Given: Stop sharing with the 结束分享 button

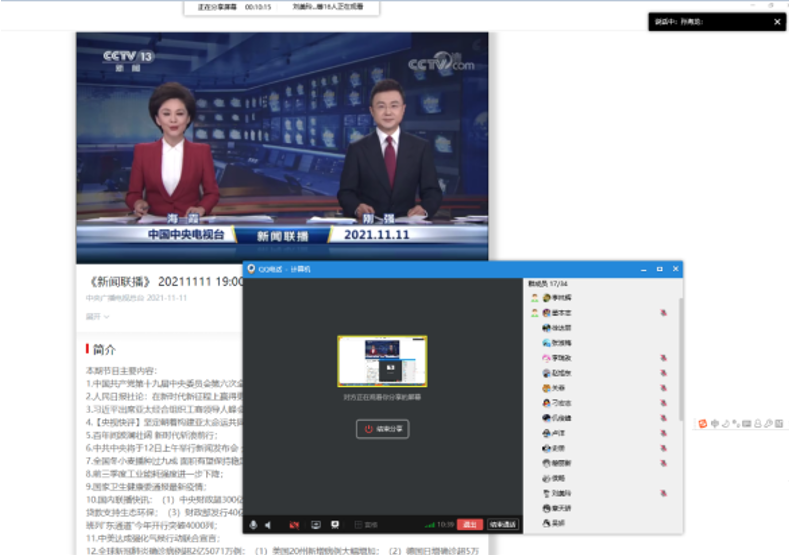Looking at the screenshot, I should pos(382,429).
